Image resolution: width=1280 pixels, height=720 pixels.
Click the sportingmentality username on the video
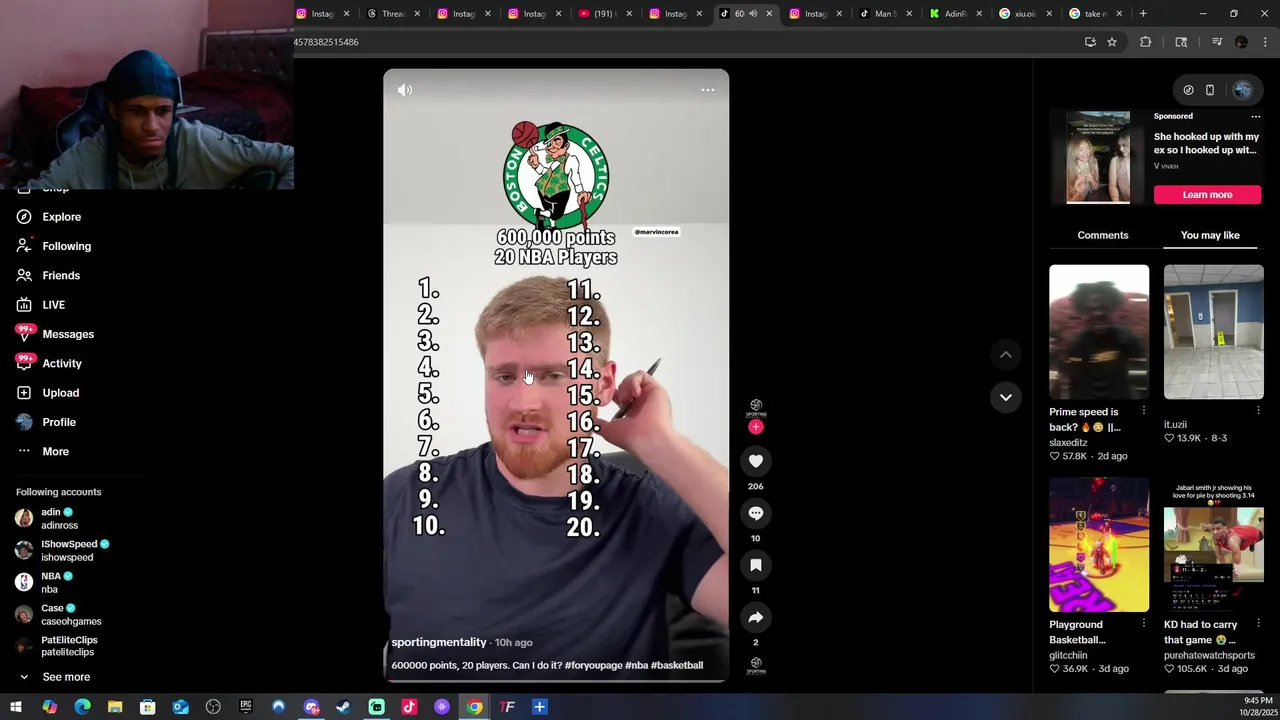pyautogui.click(x=439, y=642)
